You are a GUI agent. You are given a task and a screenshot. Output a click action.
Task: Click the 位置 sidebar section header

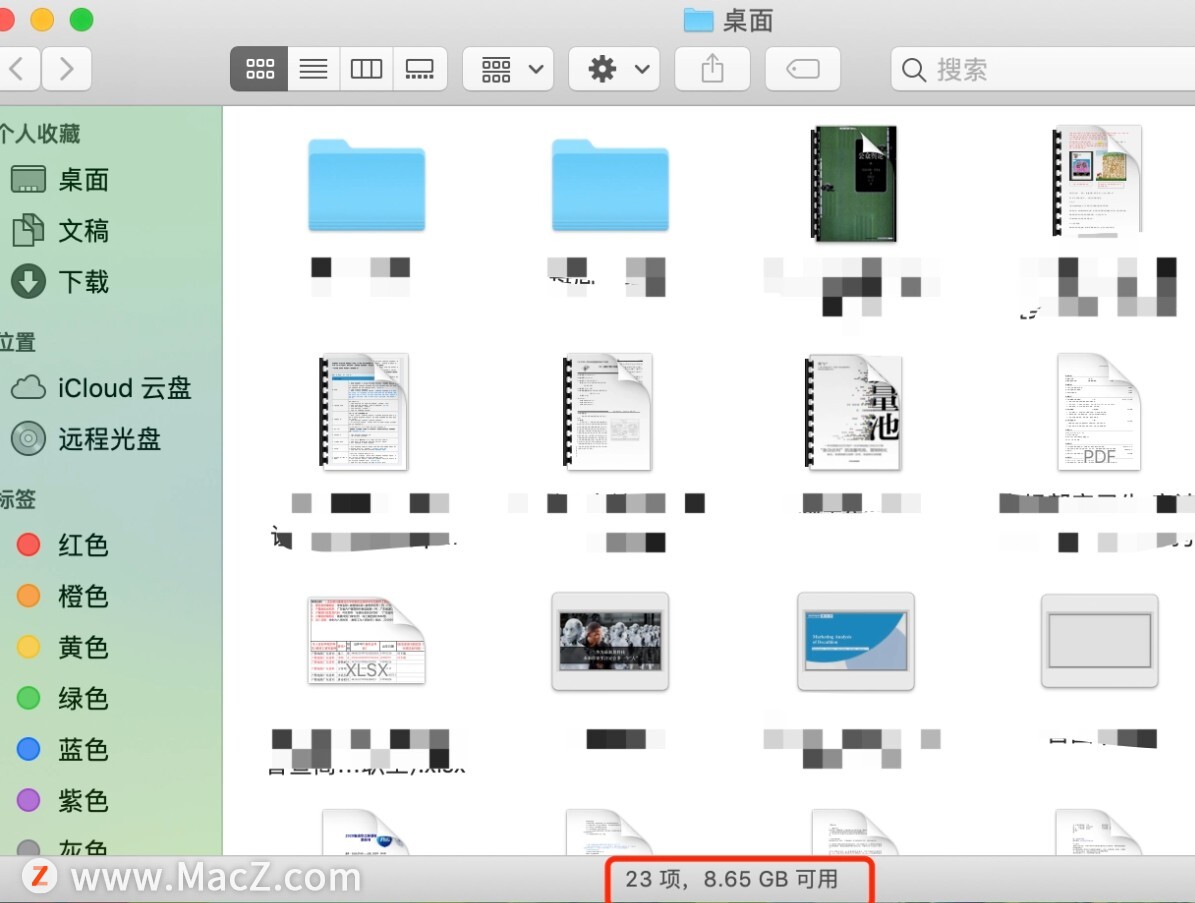[18, 342]
